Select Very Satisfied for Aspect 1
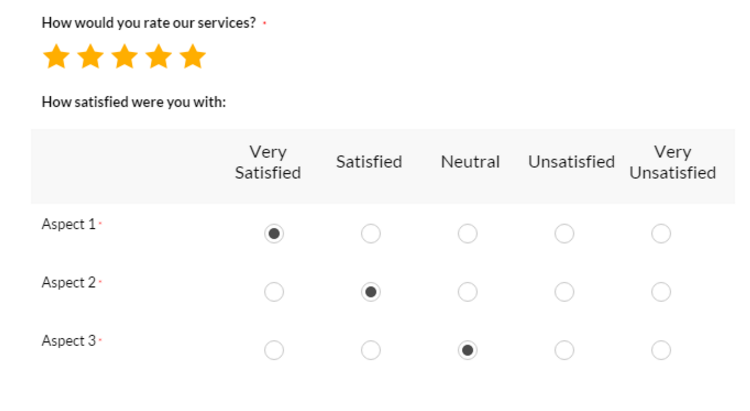The width and height of the screenshot is (750, 411). [x=274, y=233]
